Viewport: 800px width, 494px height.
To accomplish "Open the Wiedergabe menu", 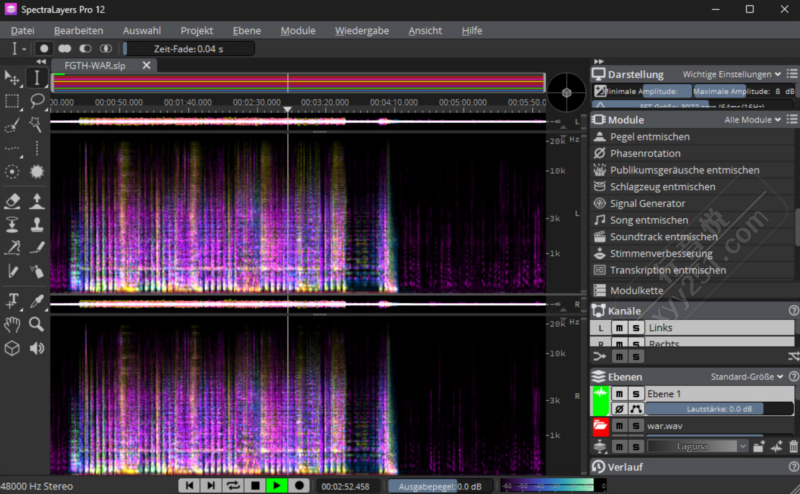I will [x=362, y=31].
